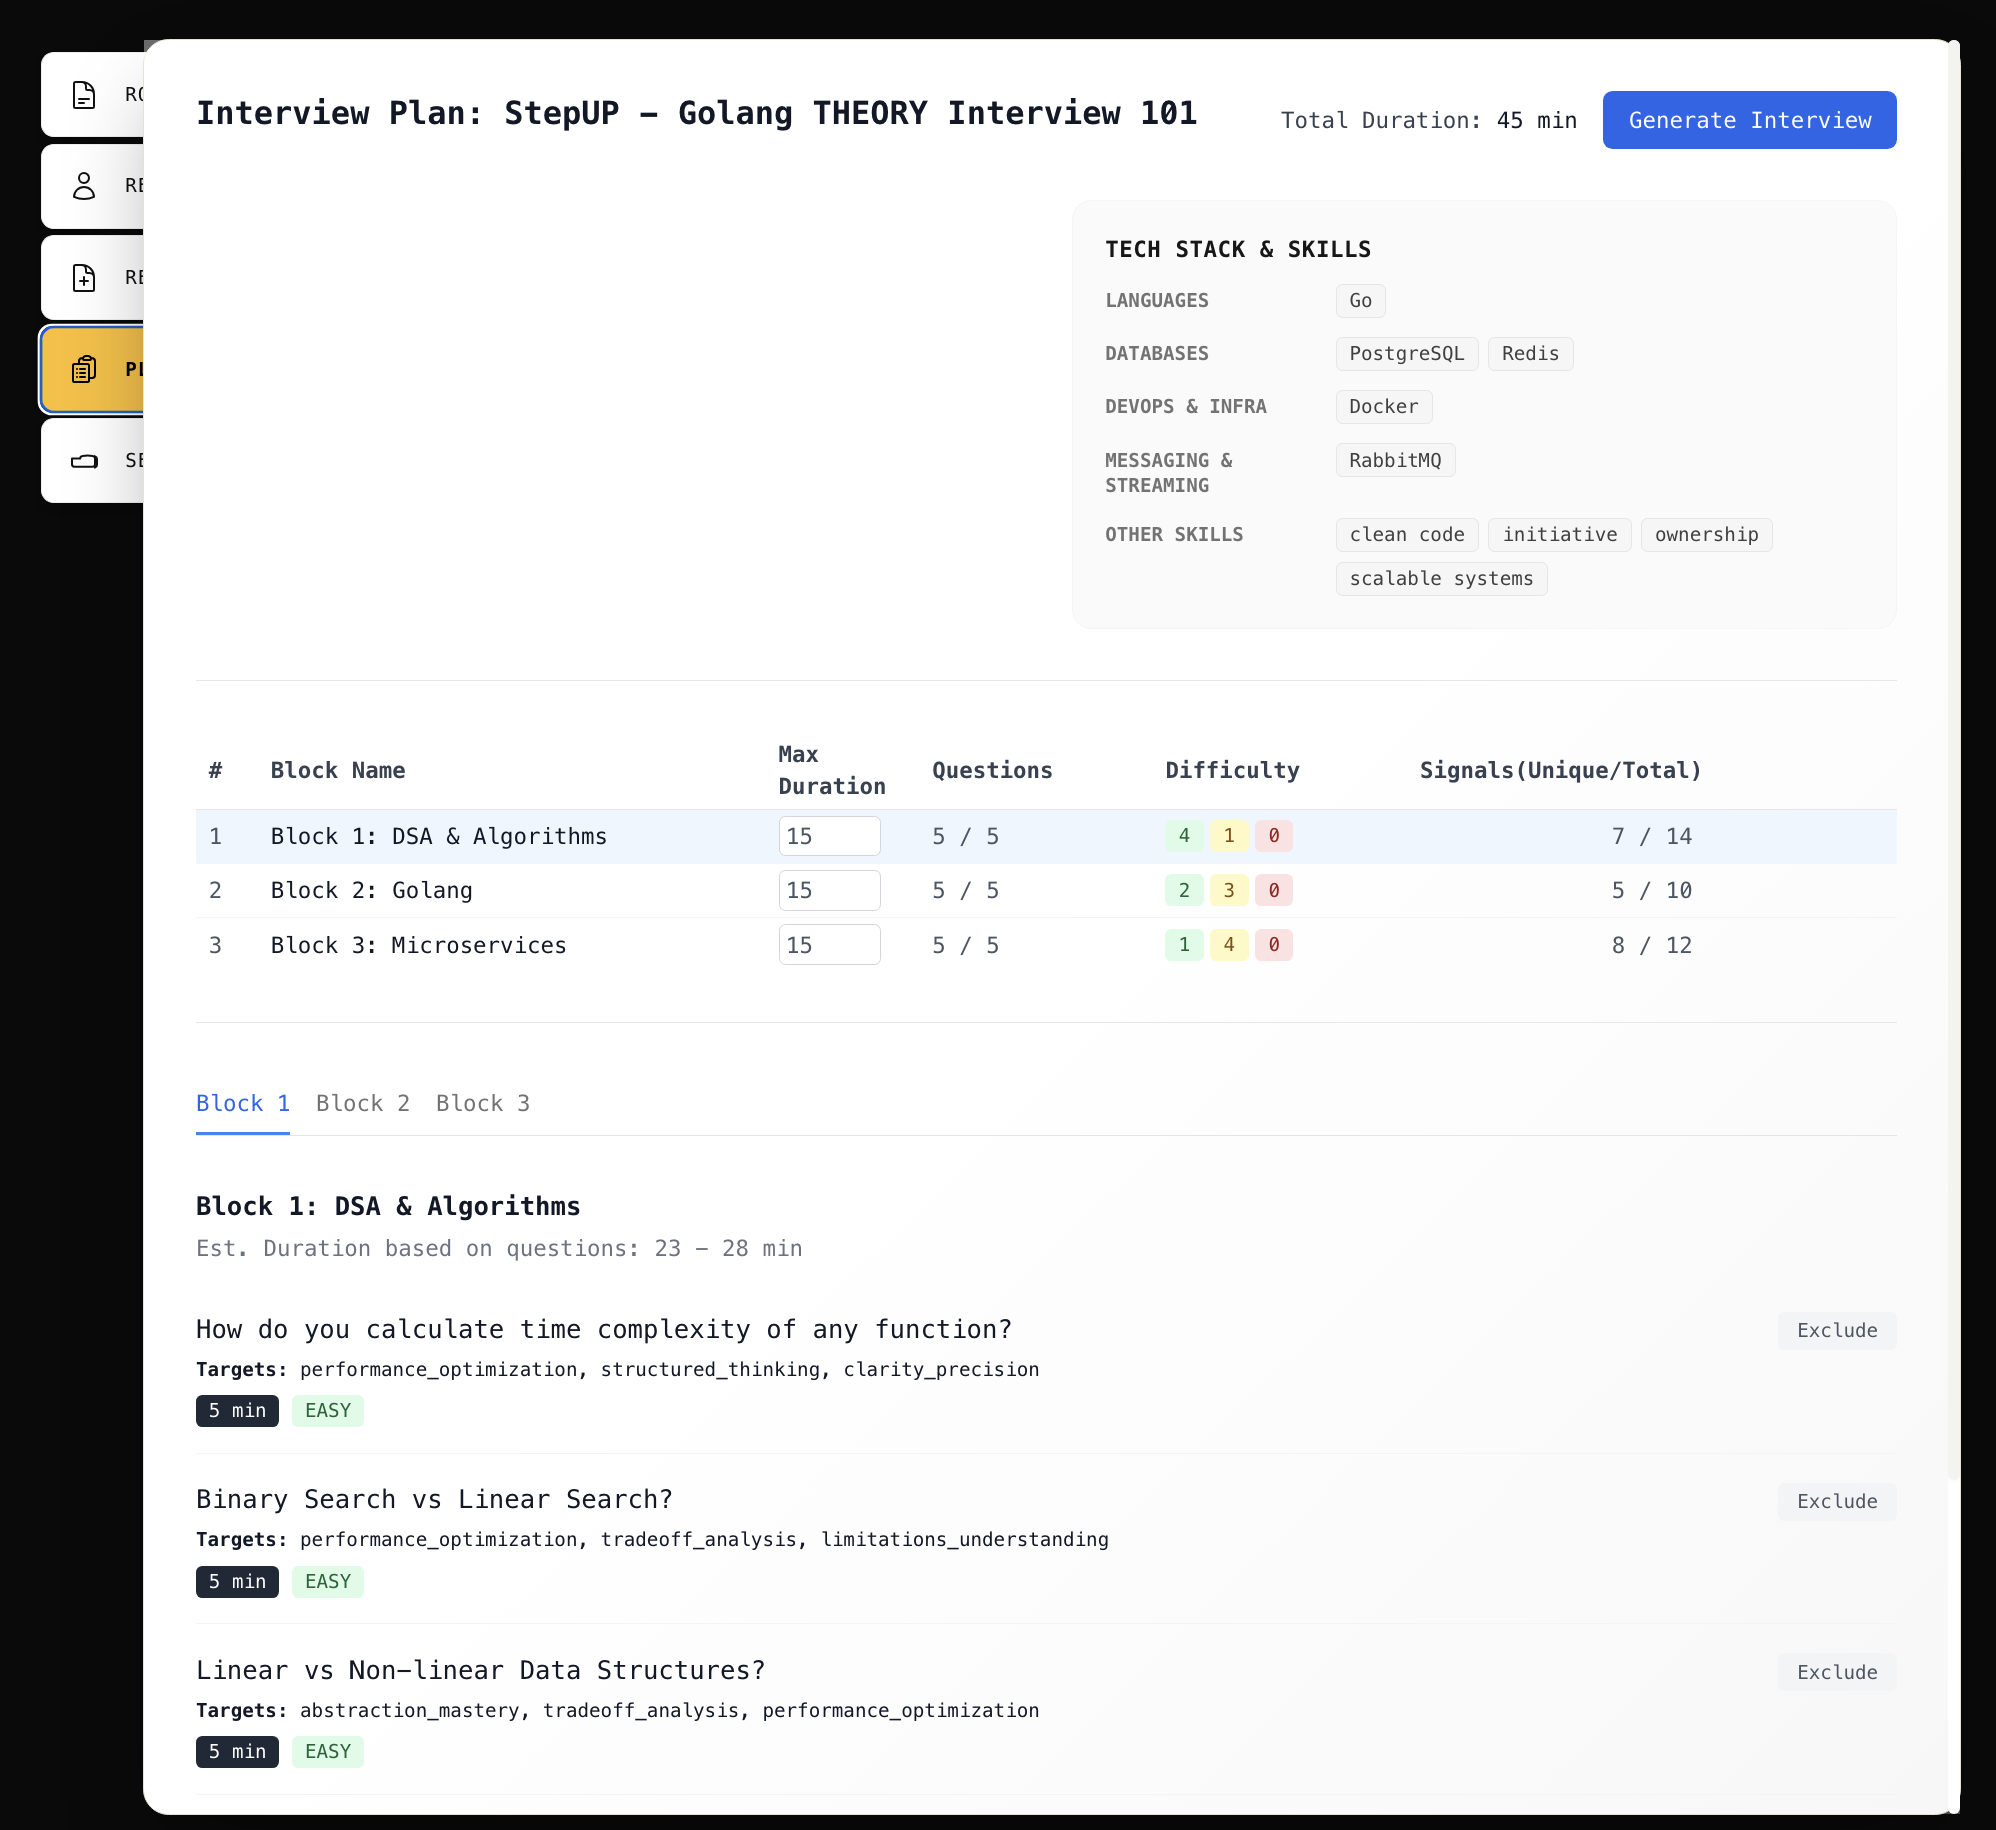Viewport: 1996px width, 1830px height.
Task: Open the Block 3 tab
Action: (x=483, y=1103)
